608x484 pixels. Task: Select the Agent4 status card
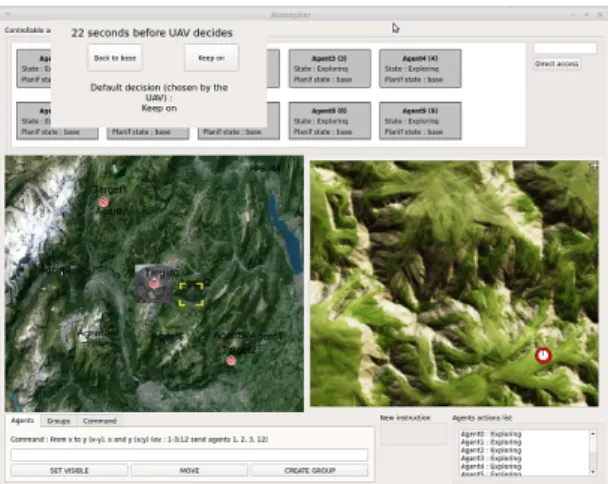click(420, 69)
